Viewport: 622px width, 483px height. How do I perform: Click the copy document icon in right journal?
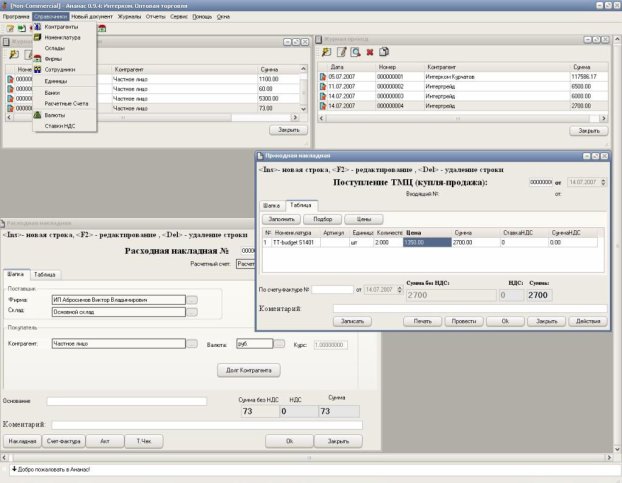pos(384,52)
